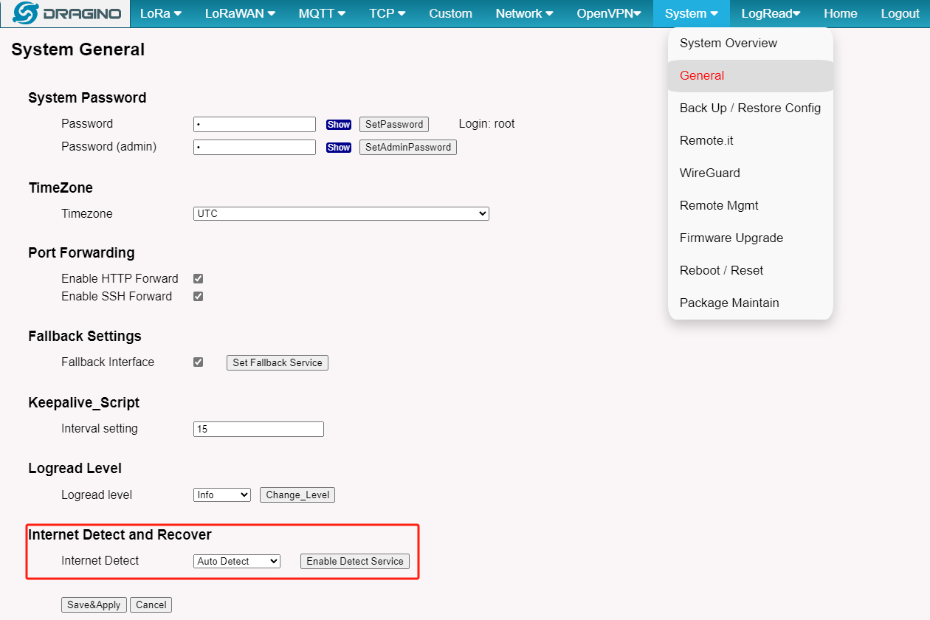930x620 pixels.
Task: Select Firmware Upgrade from System menu
Action: tap(731, 238)
